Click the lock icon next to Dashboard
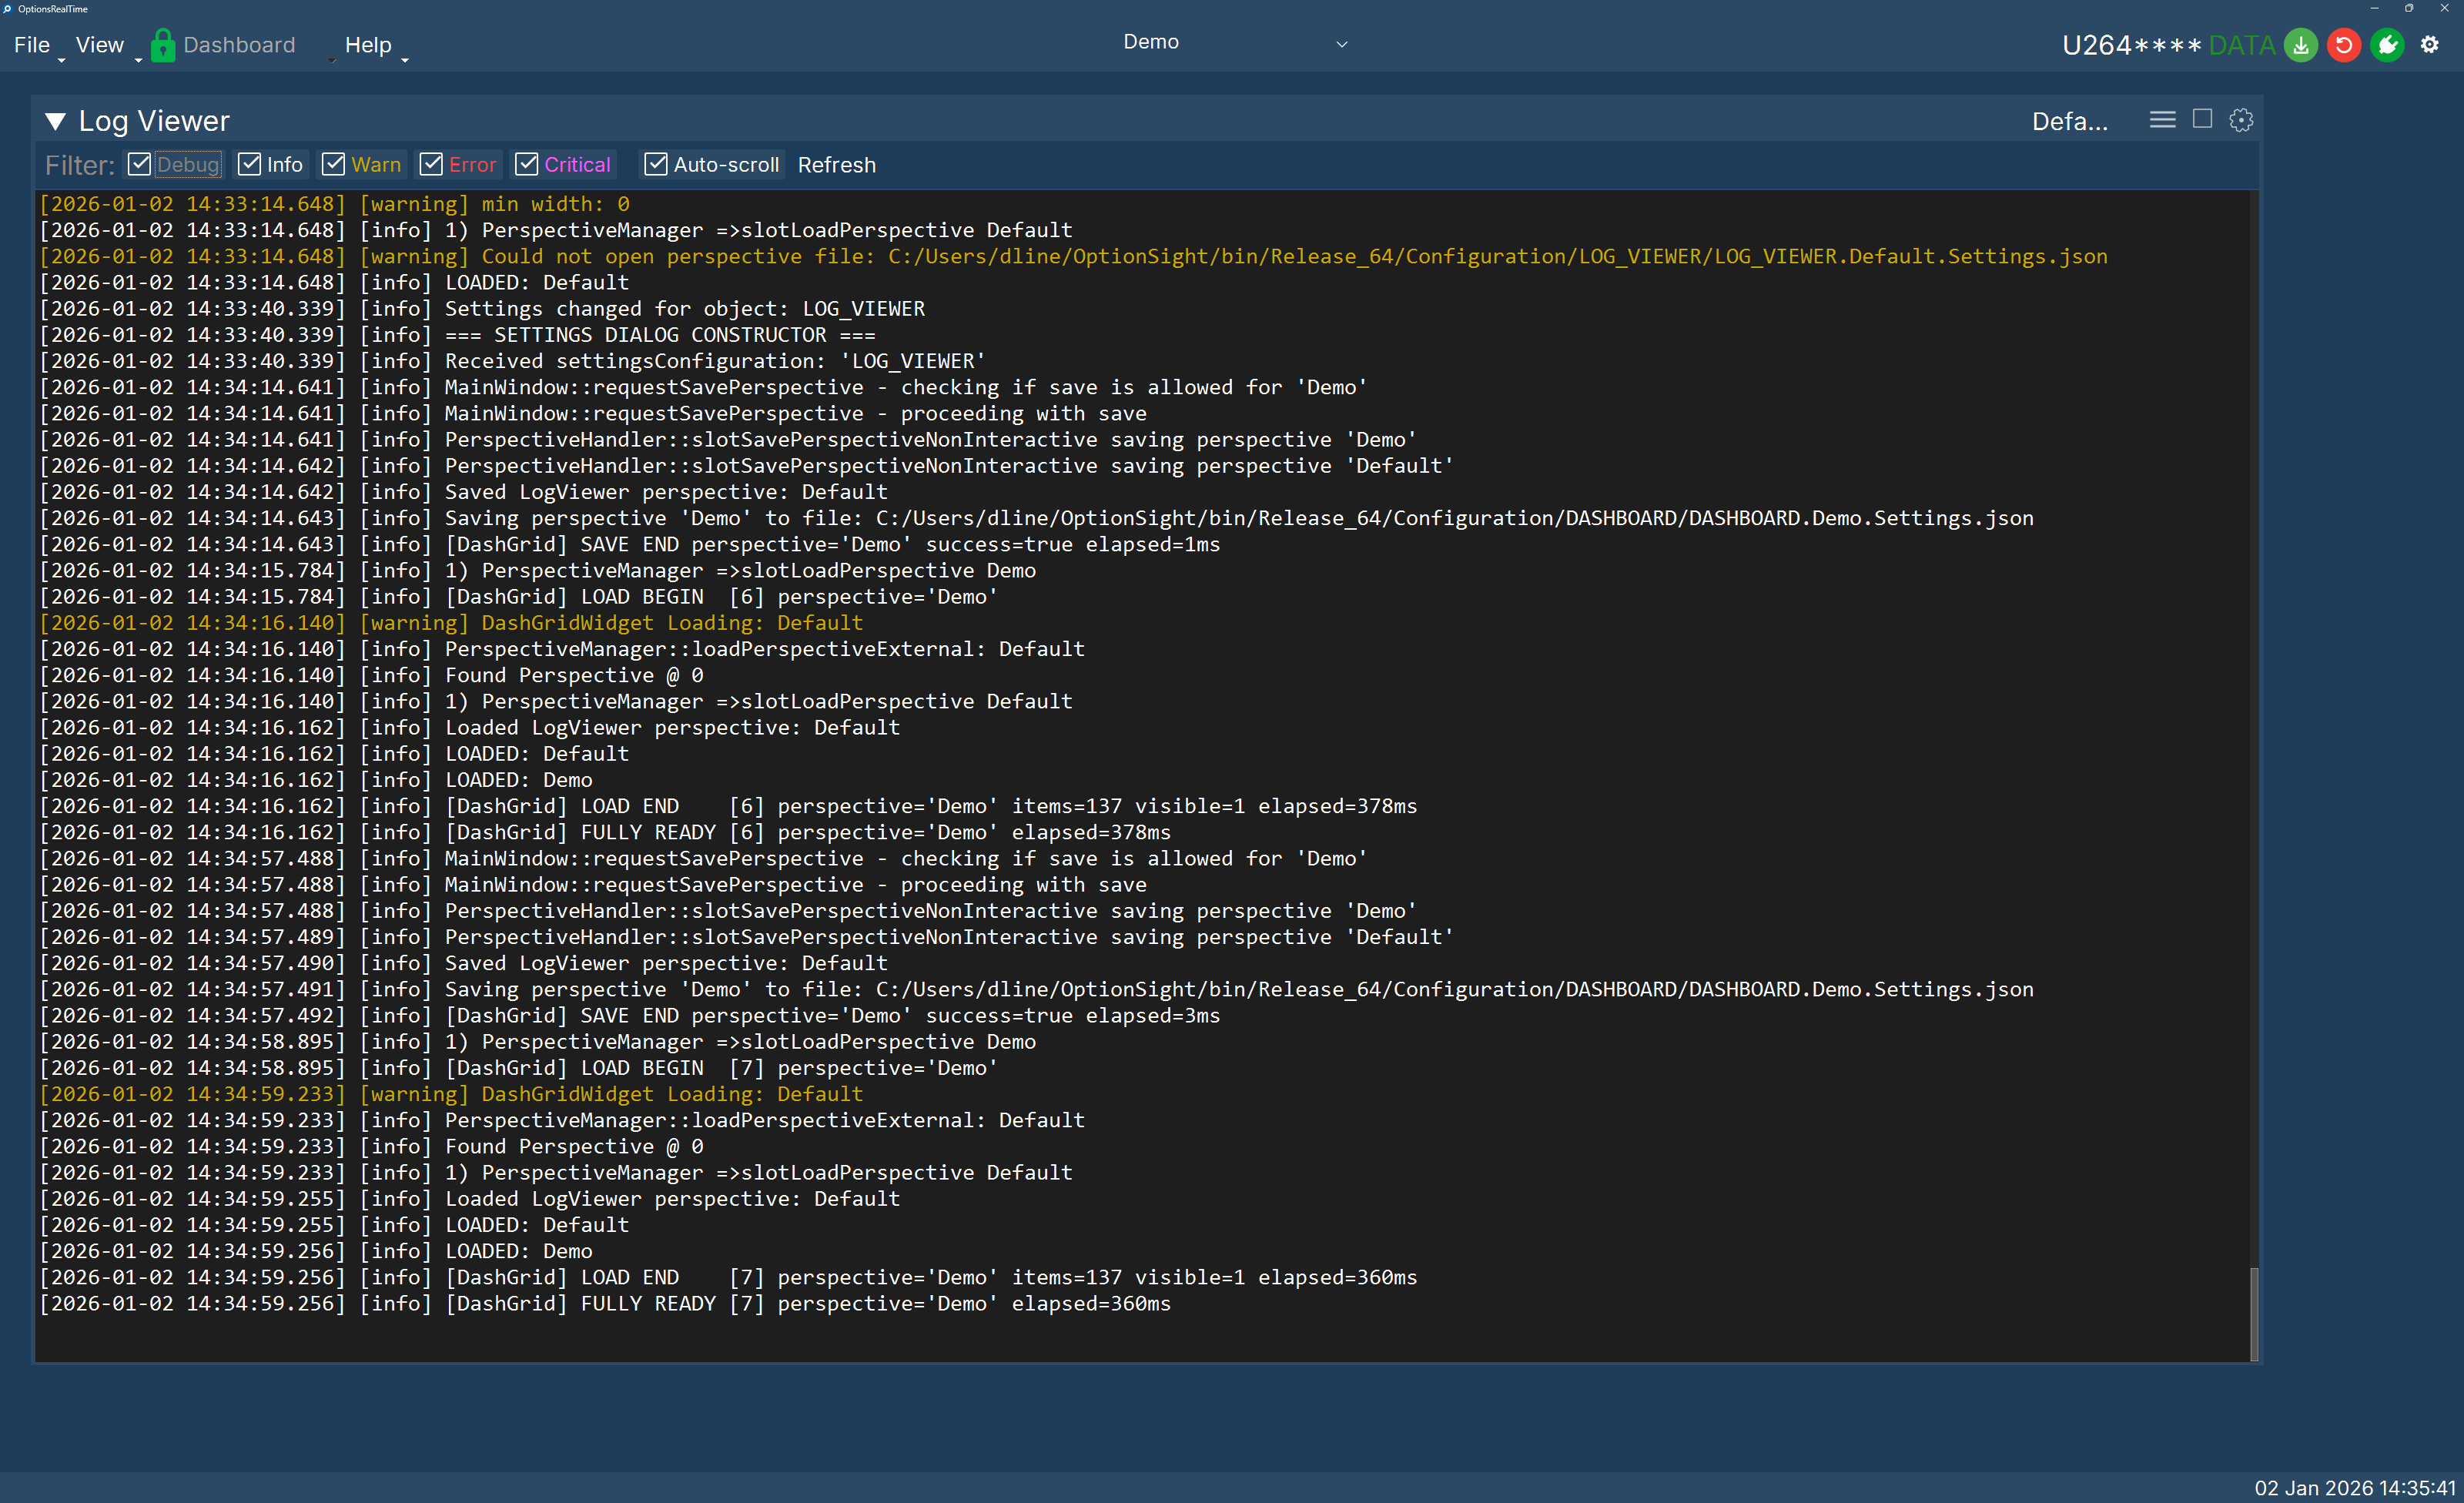 point(163,44)
